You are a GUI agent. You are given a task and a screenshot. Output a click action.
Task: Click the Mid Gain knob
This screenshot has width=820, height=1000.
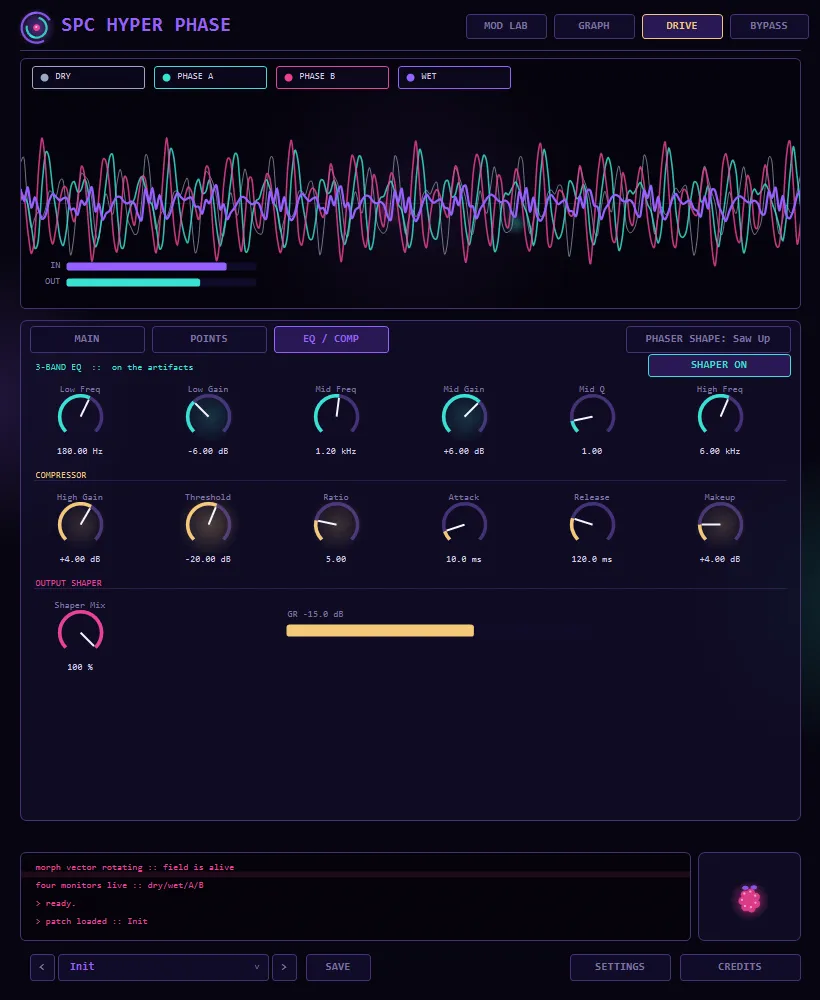(x=464, y=416)
